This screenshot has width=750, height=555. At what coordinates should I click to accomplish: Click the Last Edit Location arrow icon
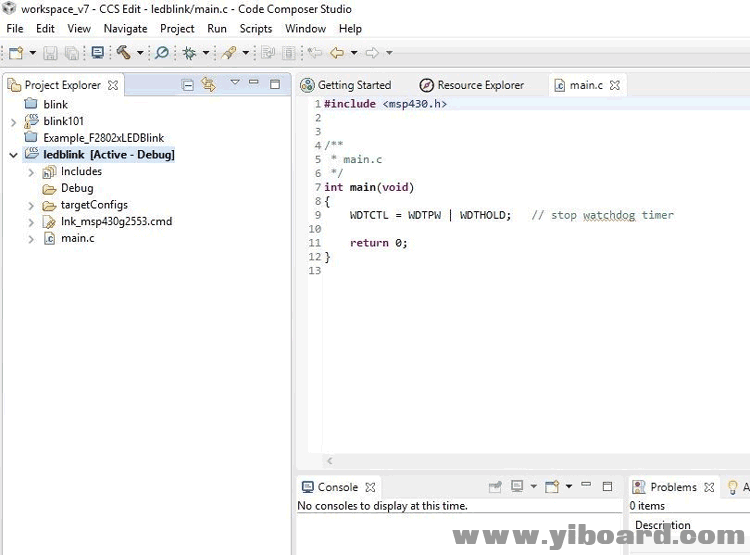click(315, 52)
